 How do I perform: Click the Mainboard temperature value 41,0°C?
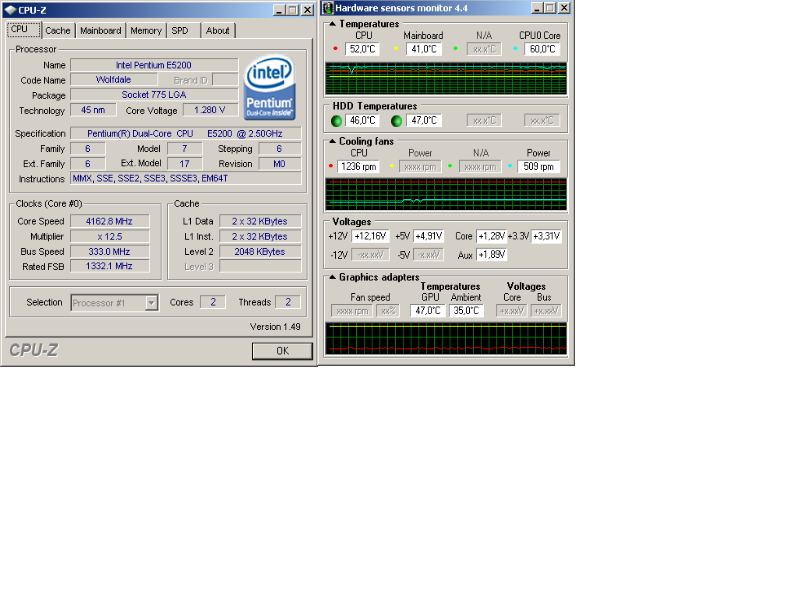(x=424, y=49)
